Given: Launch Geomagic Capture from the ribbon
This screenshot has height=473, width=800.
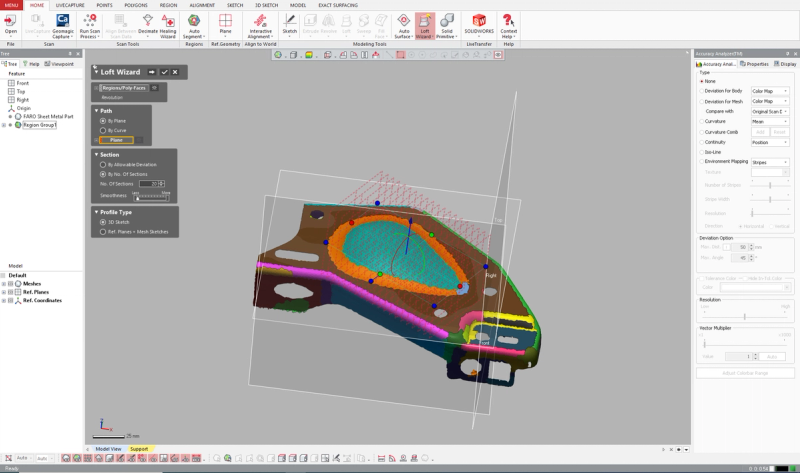Looking at the screenshot, I should coord(63,26).
